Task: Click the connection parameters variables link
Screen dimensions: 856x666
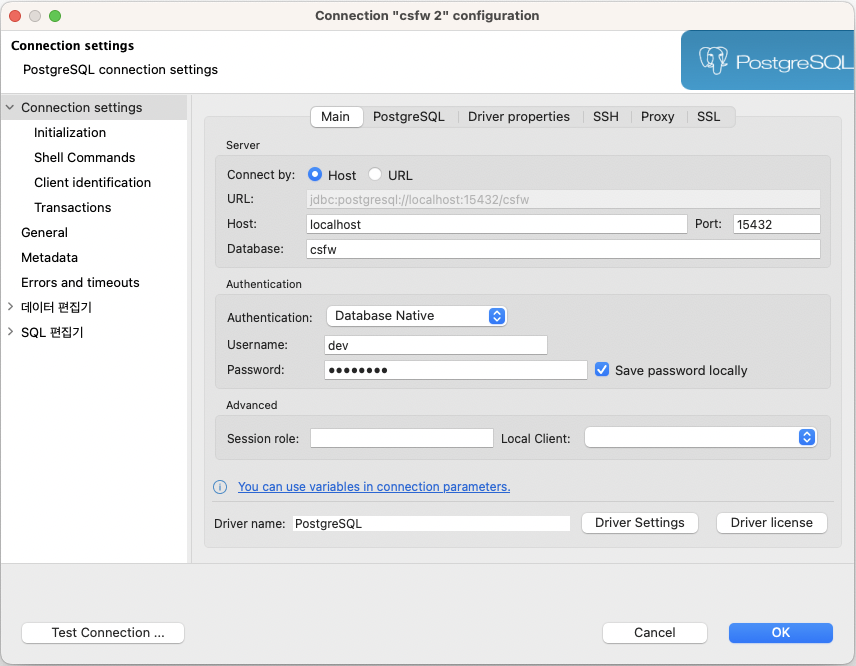Action: pyautogui.click(x=374, y=487)
